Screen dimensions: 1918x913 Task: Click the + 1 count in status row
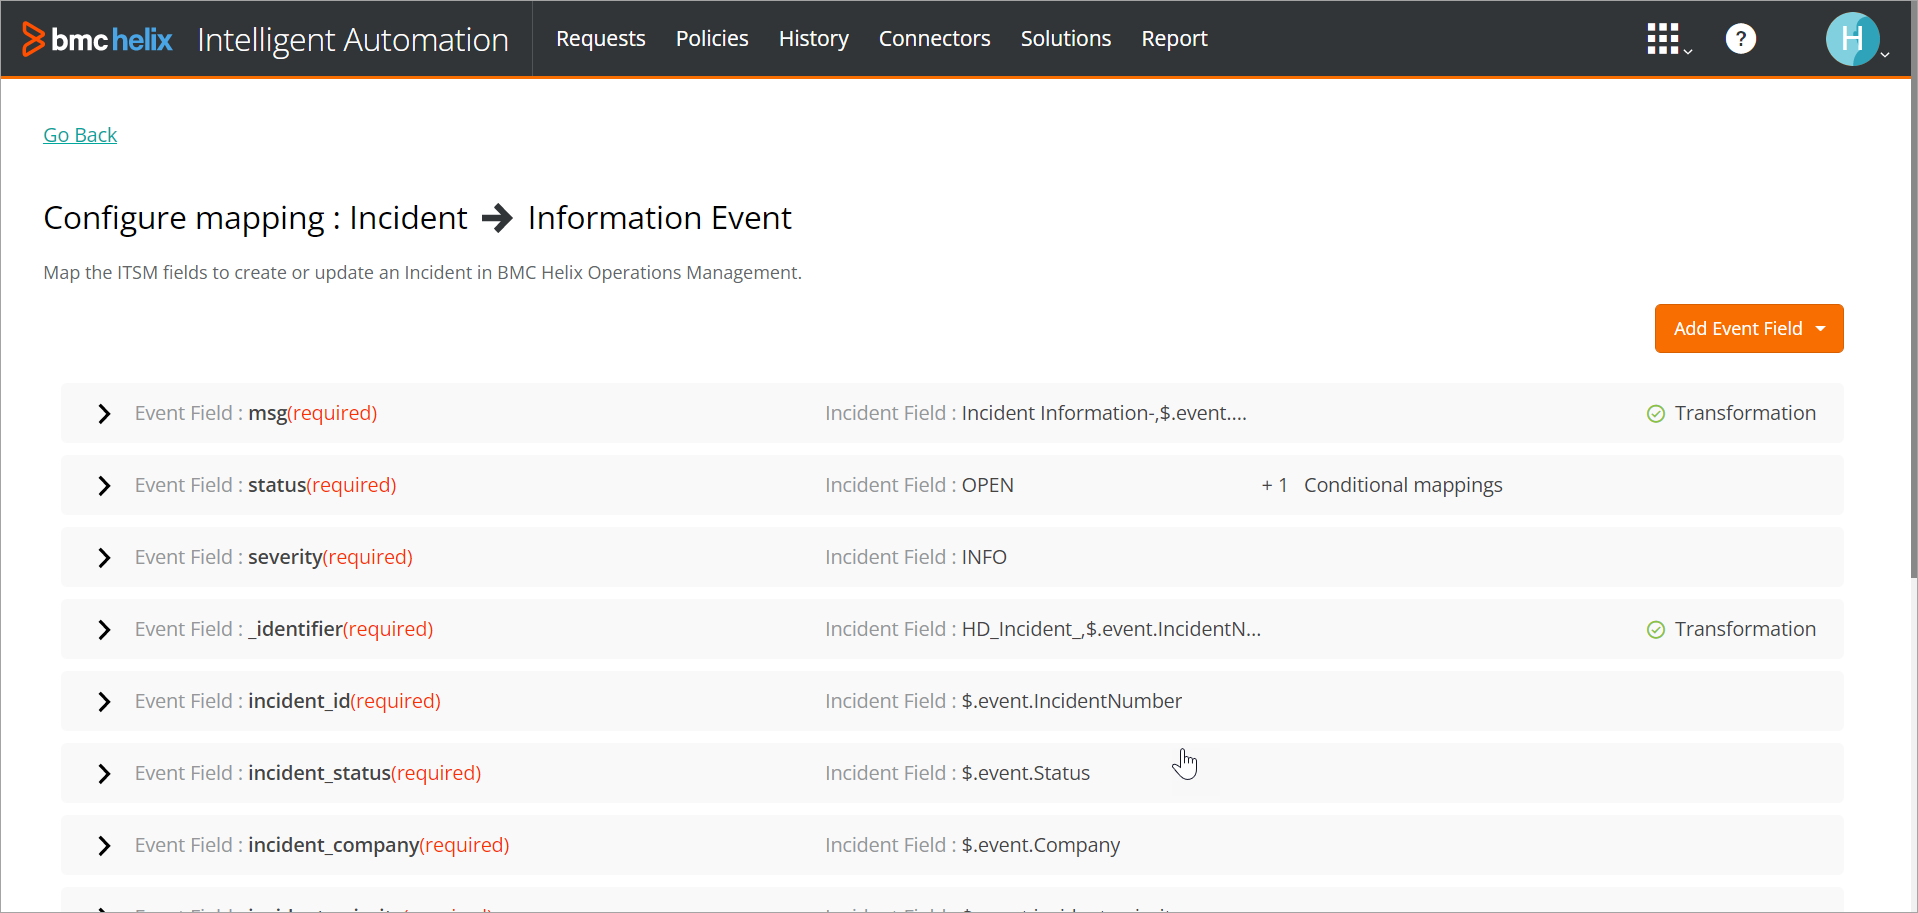pos(1275,485)
